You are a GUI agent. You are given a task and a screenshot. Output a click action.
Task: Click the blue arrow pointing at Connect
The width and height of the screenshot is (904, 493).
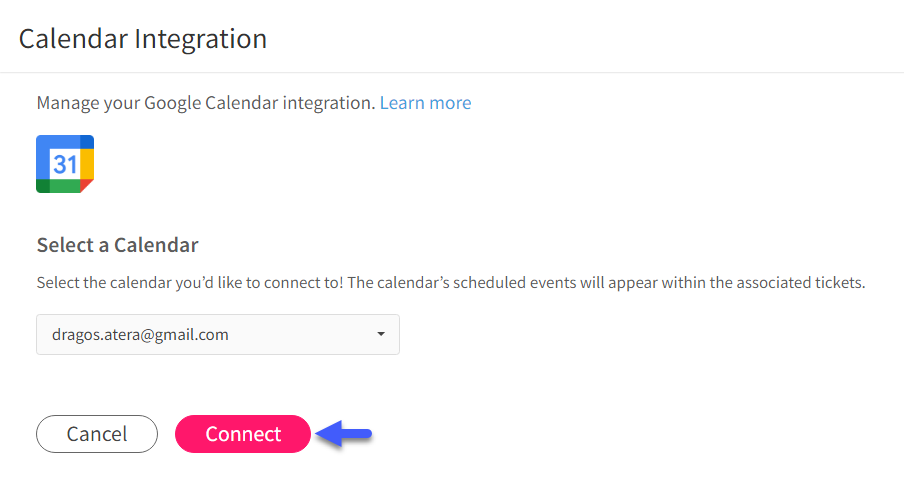click(344, 434)
